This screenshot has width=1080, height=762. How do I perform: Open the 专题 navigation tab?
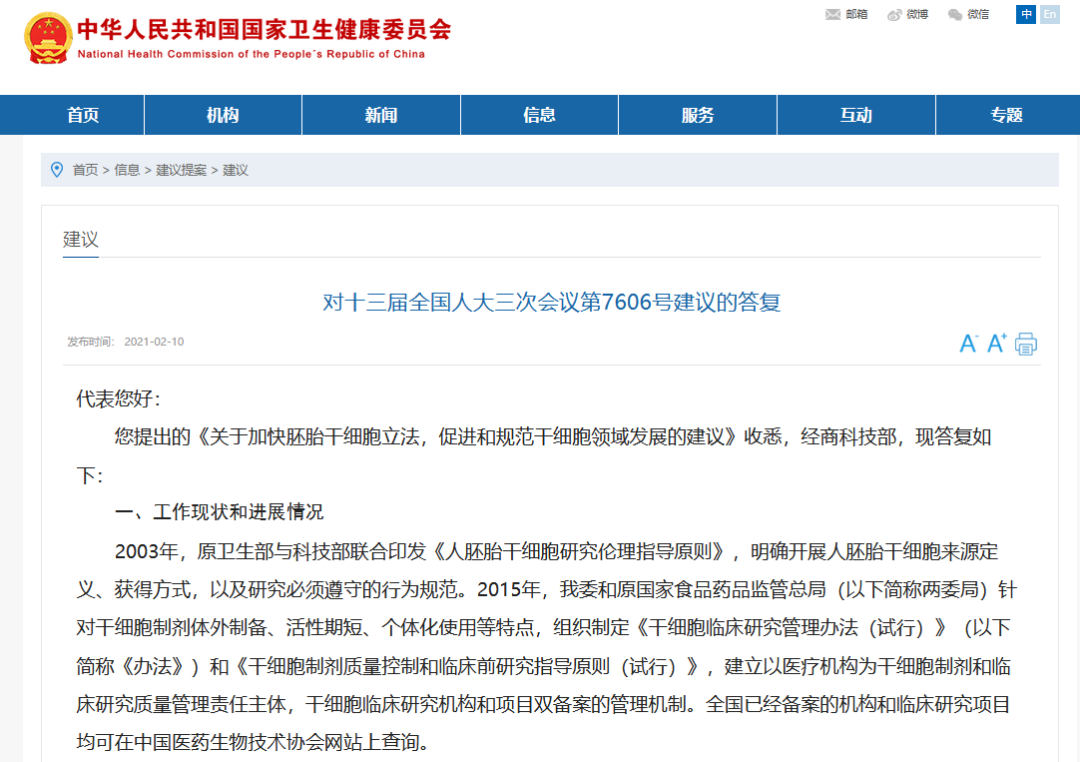[1006, 115]
